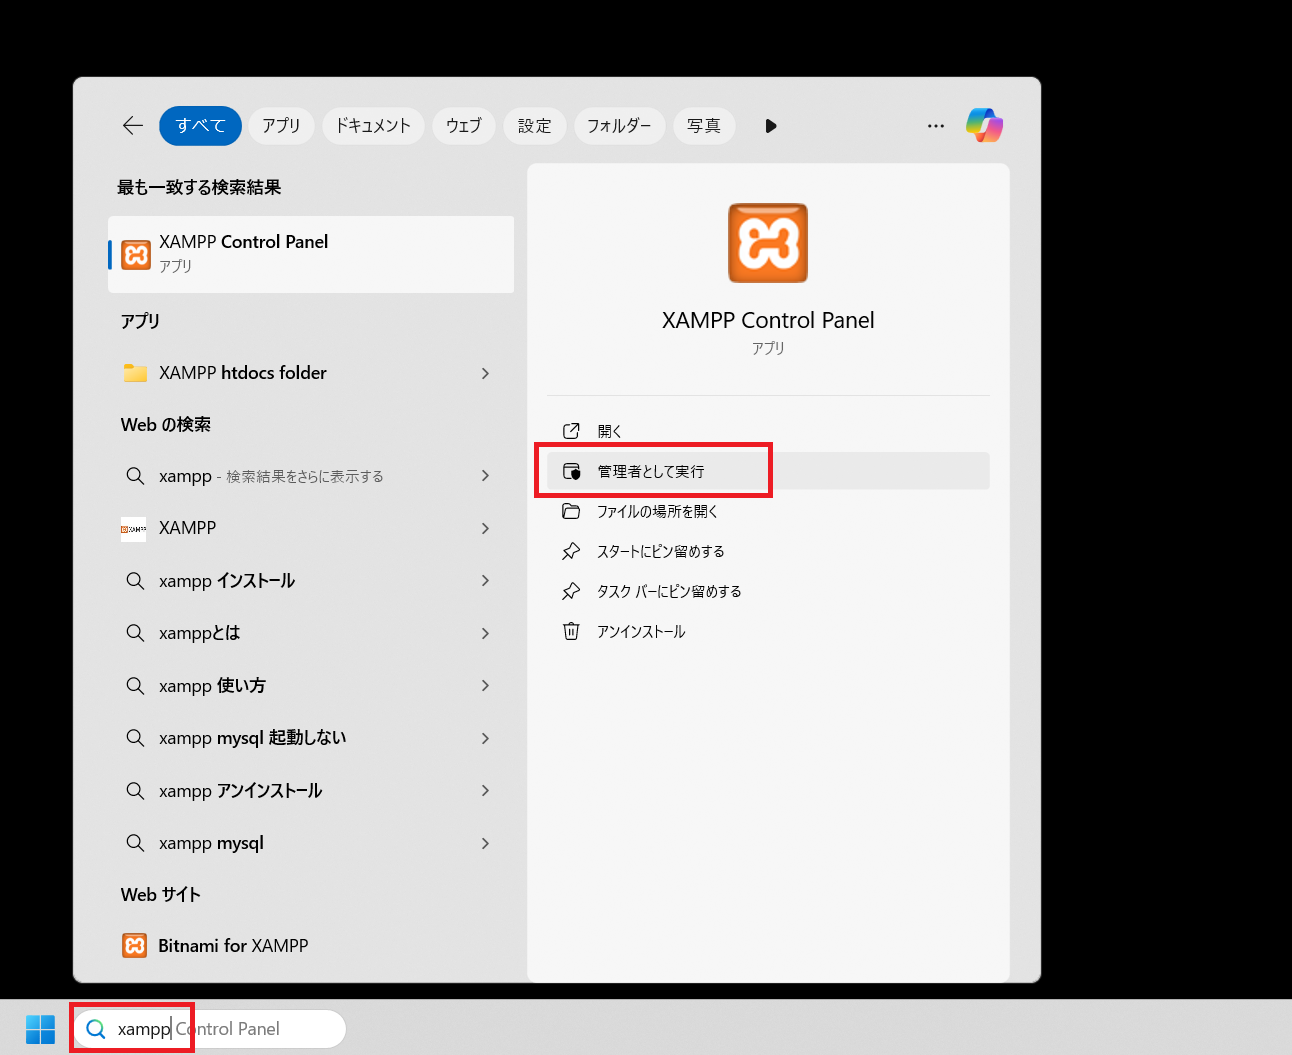Click the shield icon for 管理者として実行

571,471
